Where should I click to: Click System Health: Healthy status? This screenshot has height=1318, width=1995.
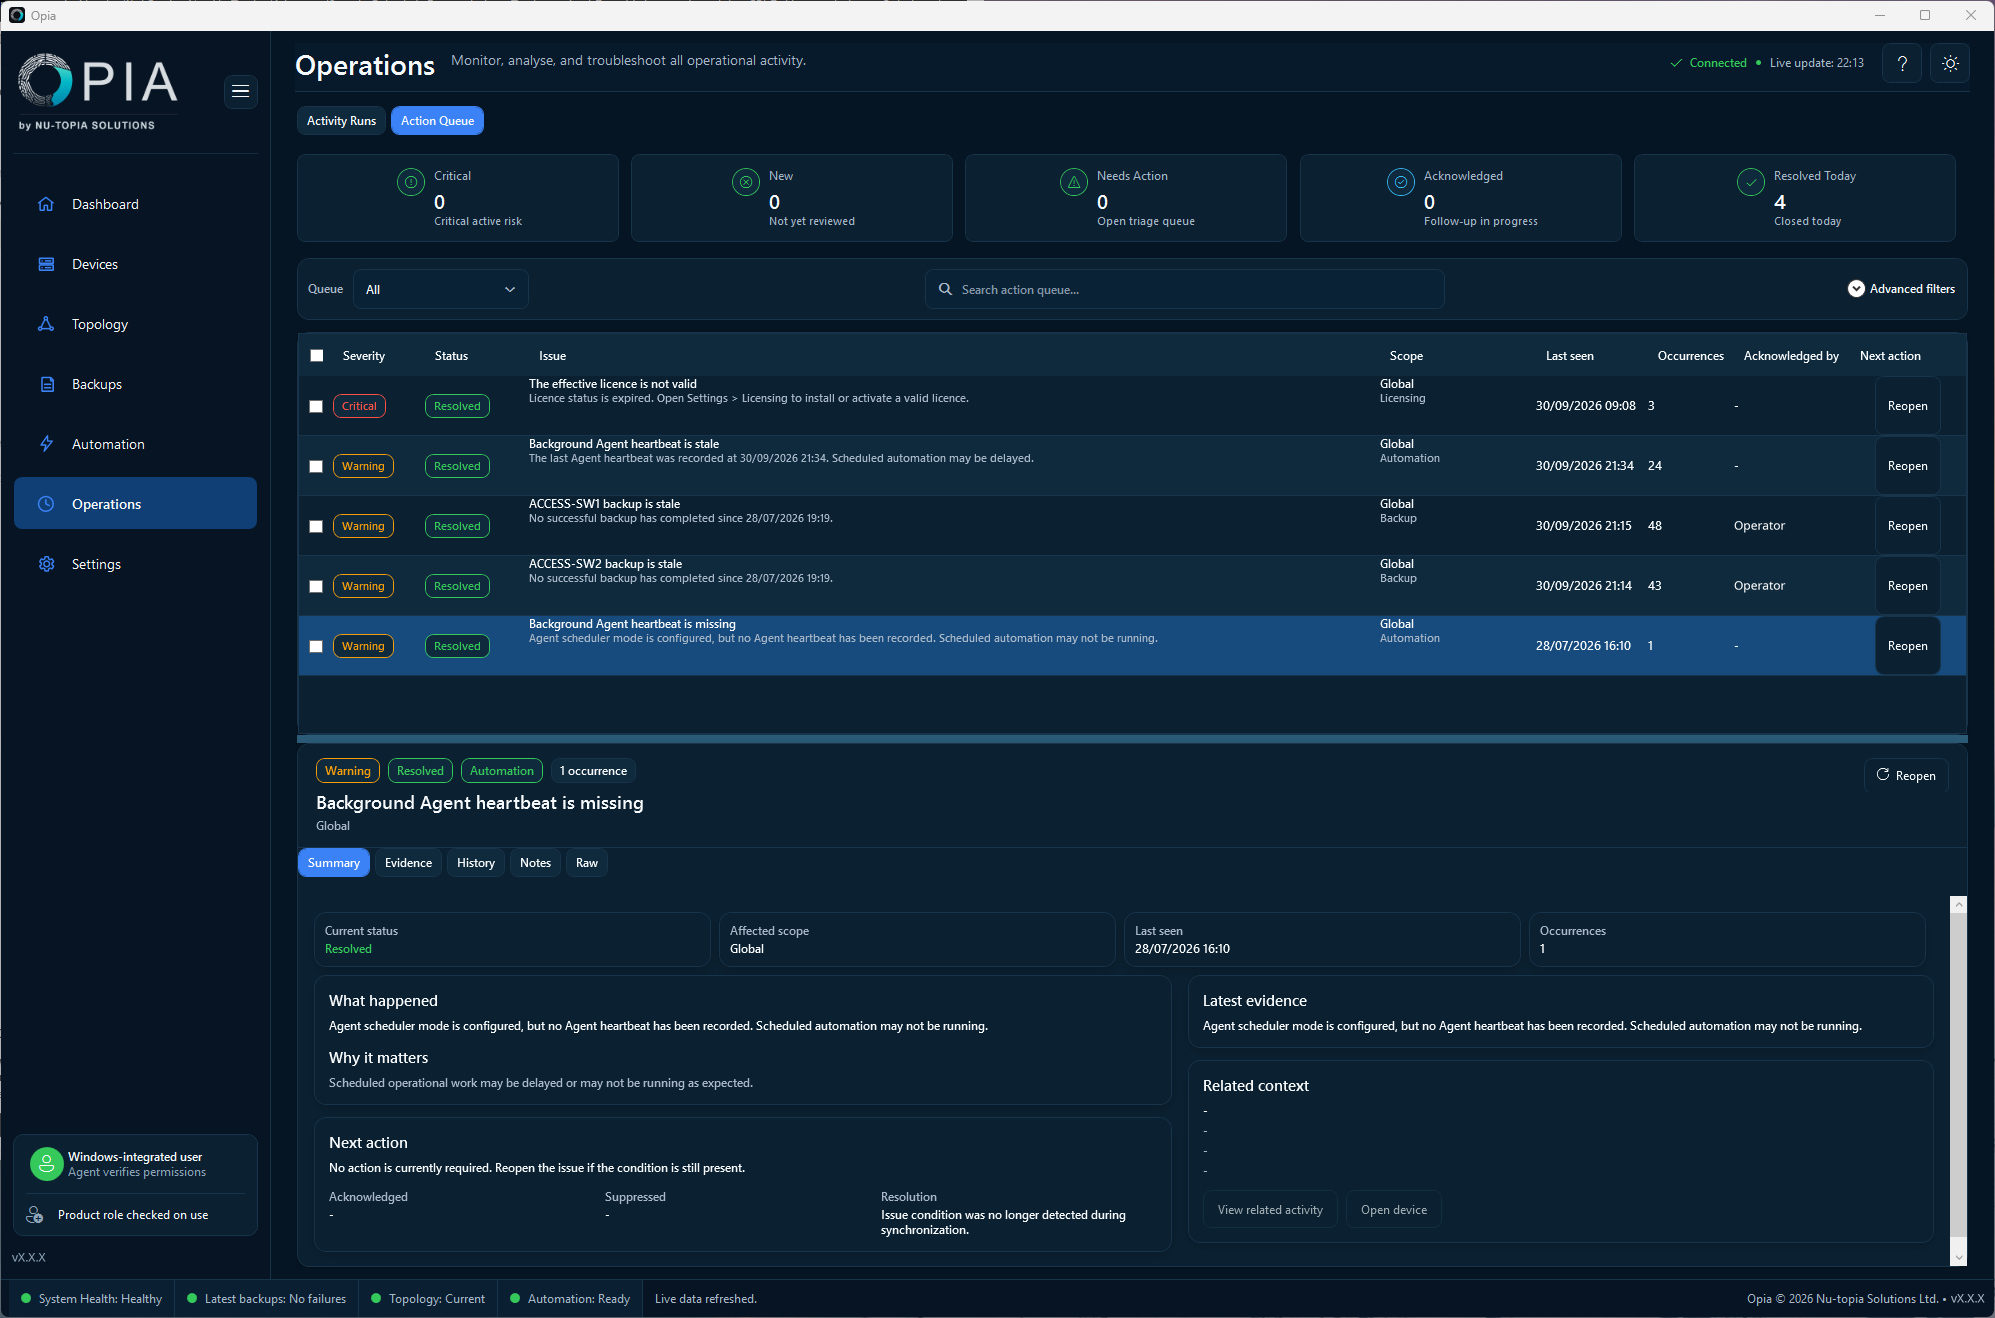pos(91,1299)
